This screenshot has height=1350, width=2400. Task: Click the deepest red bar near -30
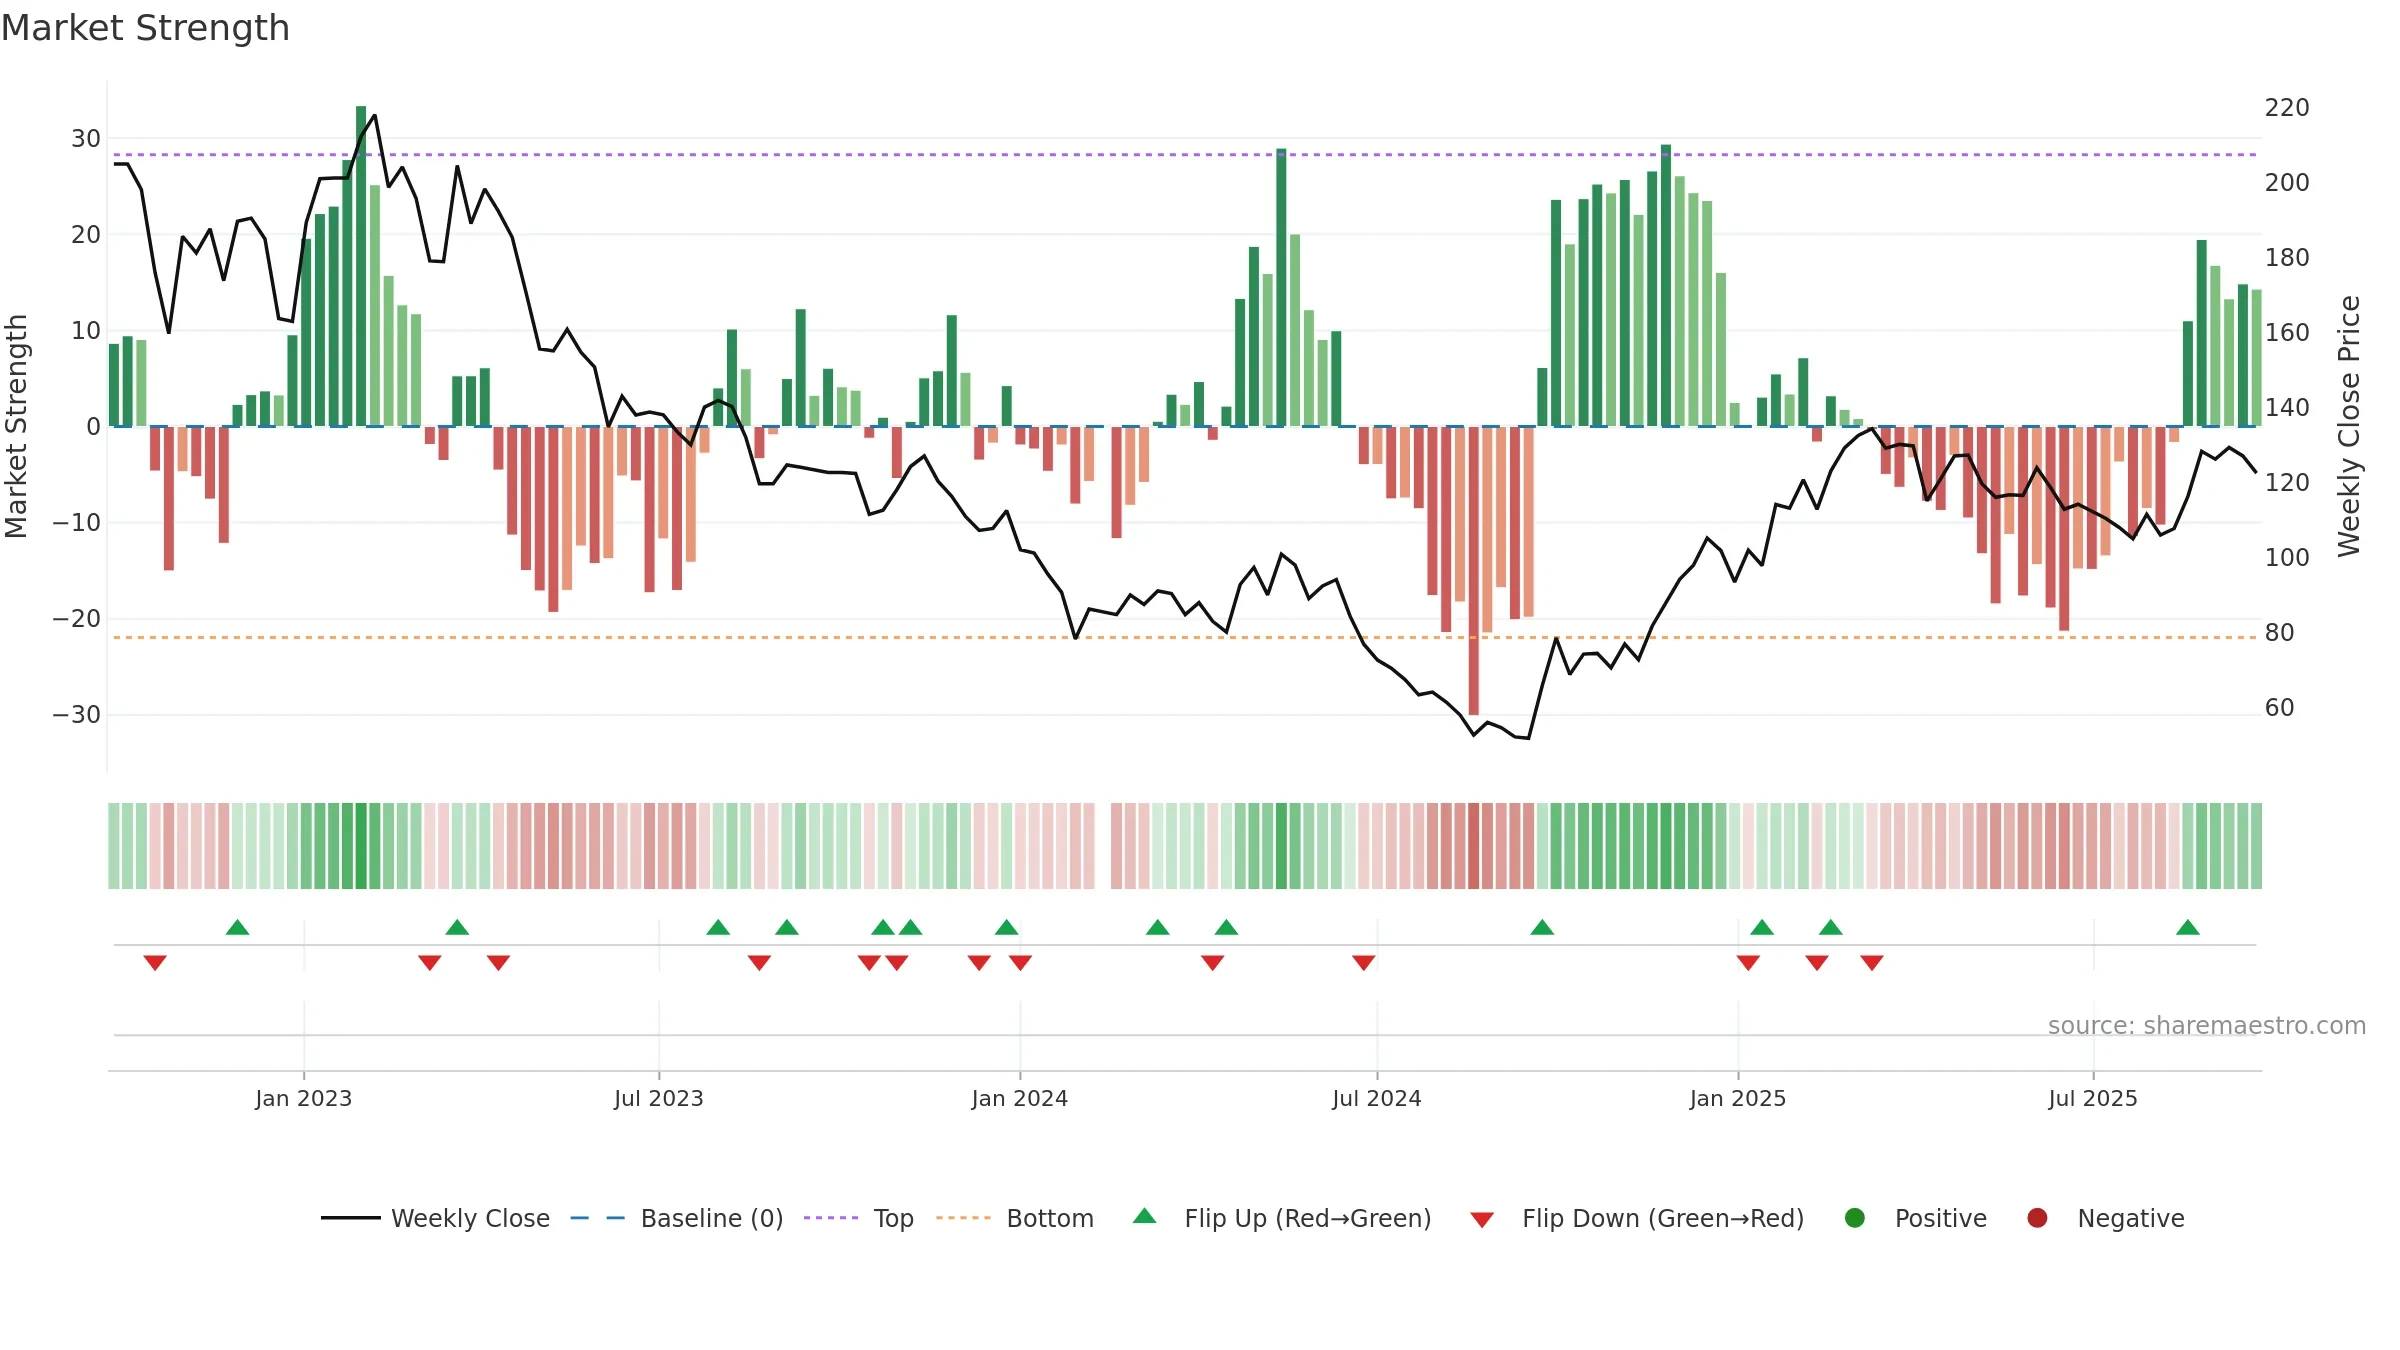[1474, 571]
